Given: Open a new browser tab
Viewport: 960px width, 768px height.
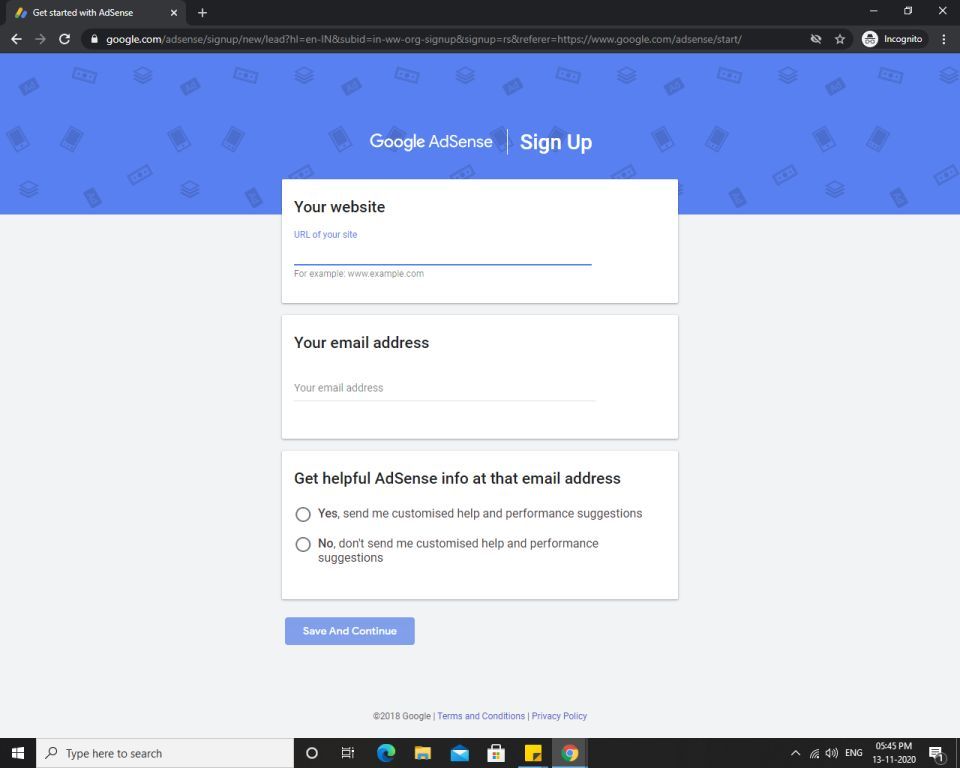Looking at the screenshot, I should [x=202, y=13].
